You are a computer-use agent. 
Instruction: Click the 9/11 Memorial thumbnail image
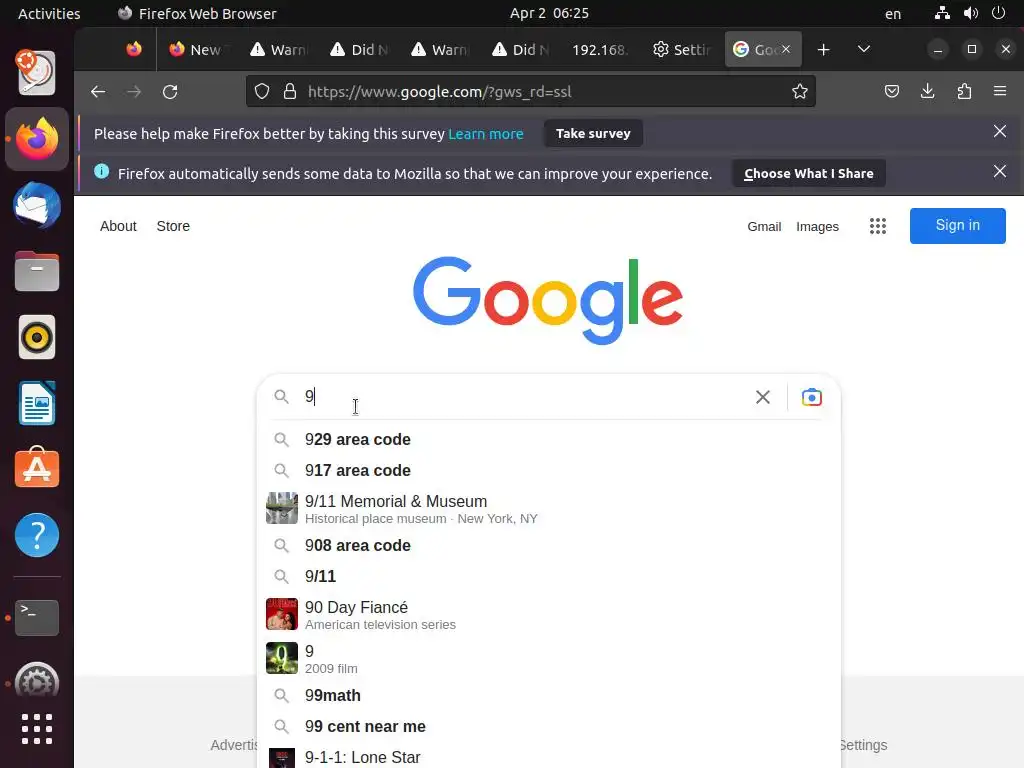tap(282, 508)
